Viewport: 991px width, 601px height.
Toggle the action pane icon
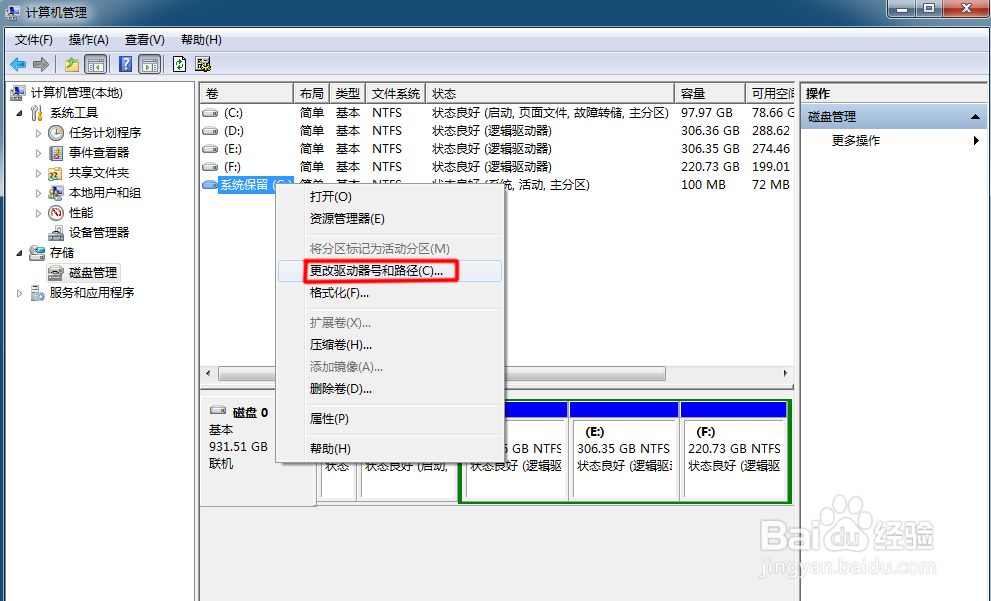[148, 64]
